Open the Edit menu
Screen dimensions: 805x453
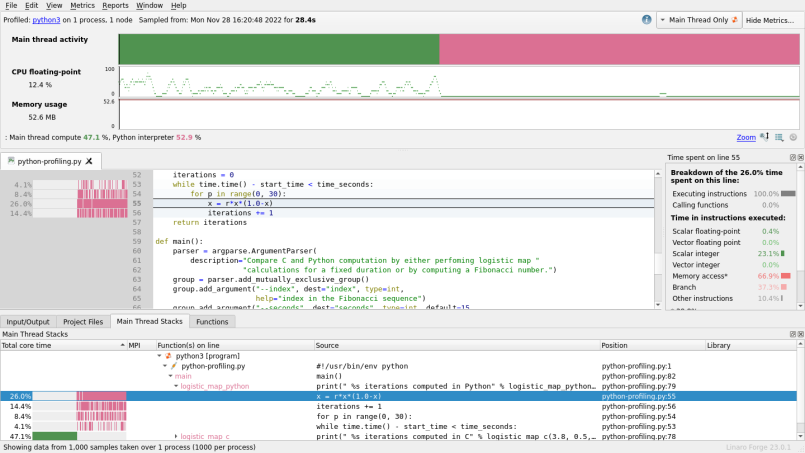pyautogui.click(x=31, y=5)
